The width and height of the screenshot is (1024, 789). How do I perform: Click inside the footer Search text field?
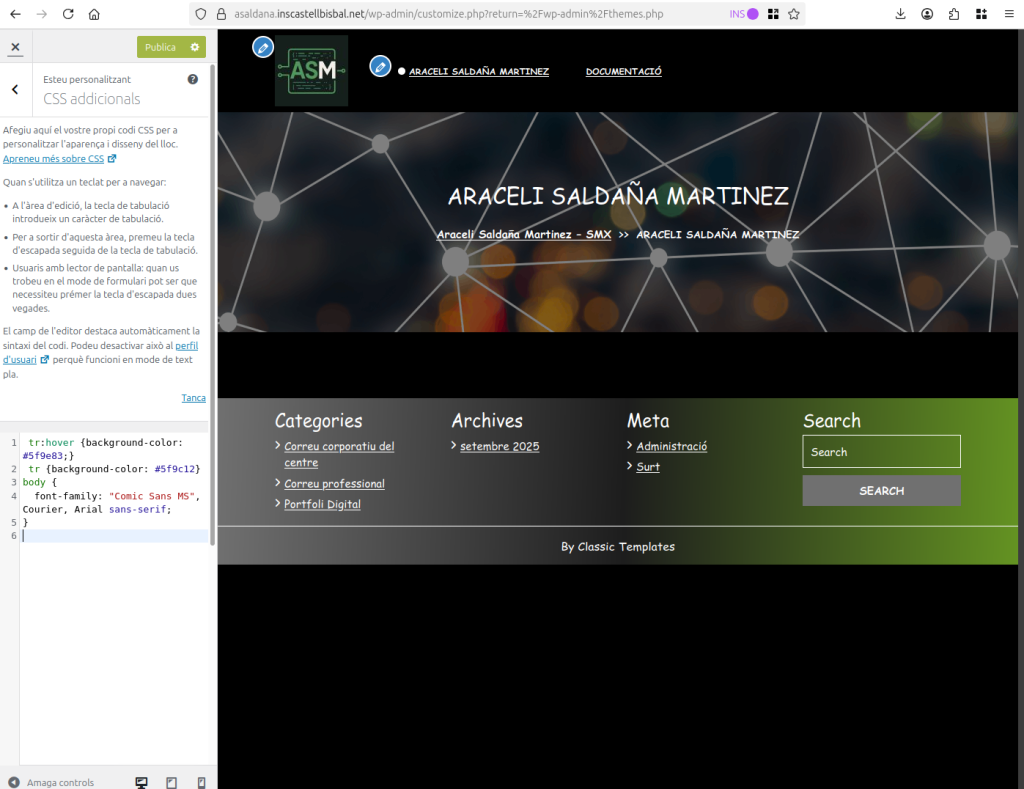tap(881, 452)
